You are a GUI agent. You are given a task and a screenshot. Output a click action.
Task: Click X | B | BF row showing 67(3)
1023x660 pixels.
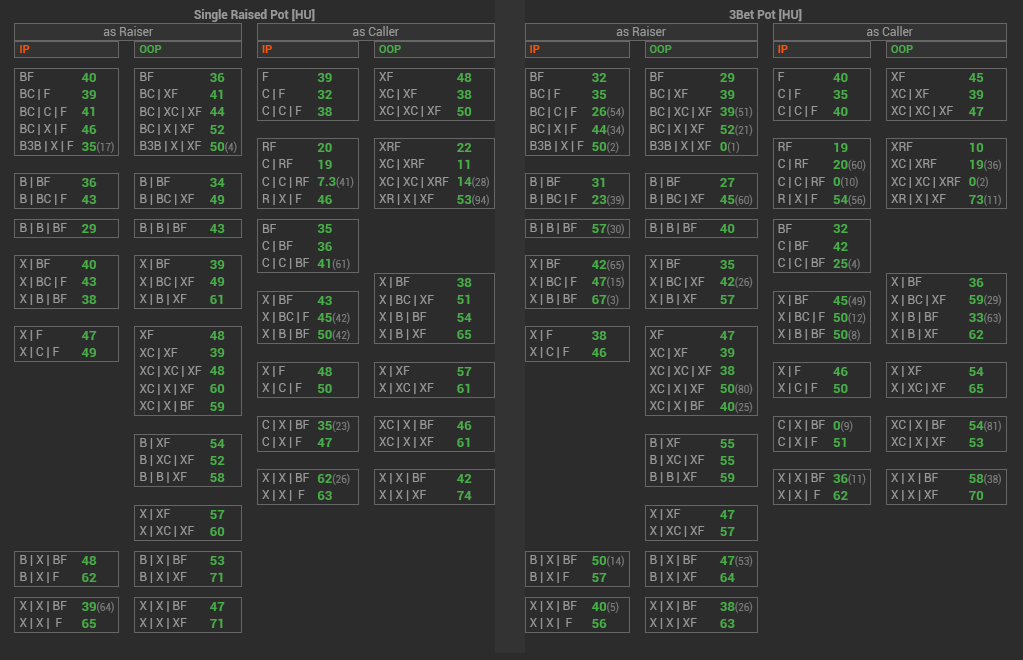(x=577, y=299)
